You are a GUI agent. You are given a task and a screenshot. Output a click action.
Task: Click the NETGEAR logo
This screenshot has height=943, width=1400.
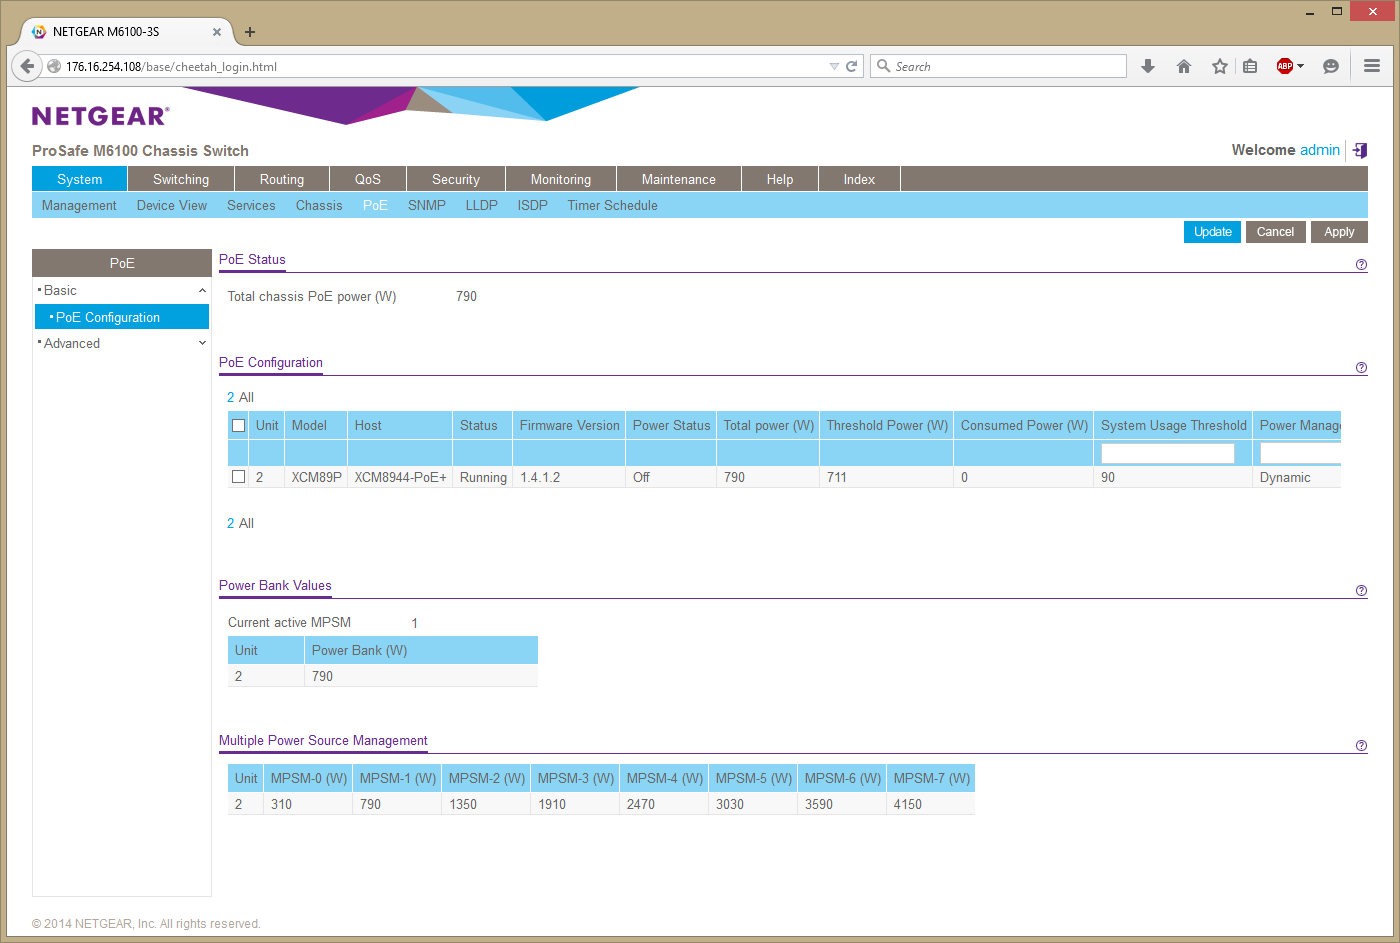[x=101, y=116]
